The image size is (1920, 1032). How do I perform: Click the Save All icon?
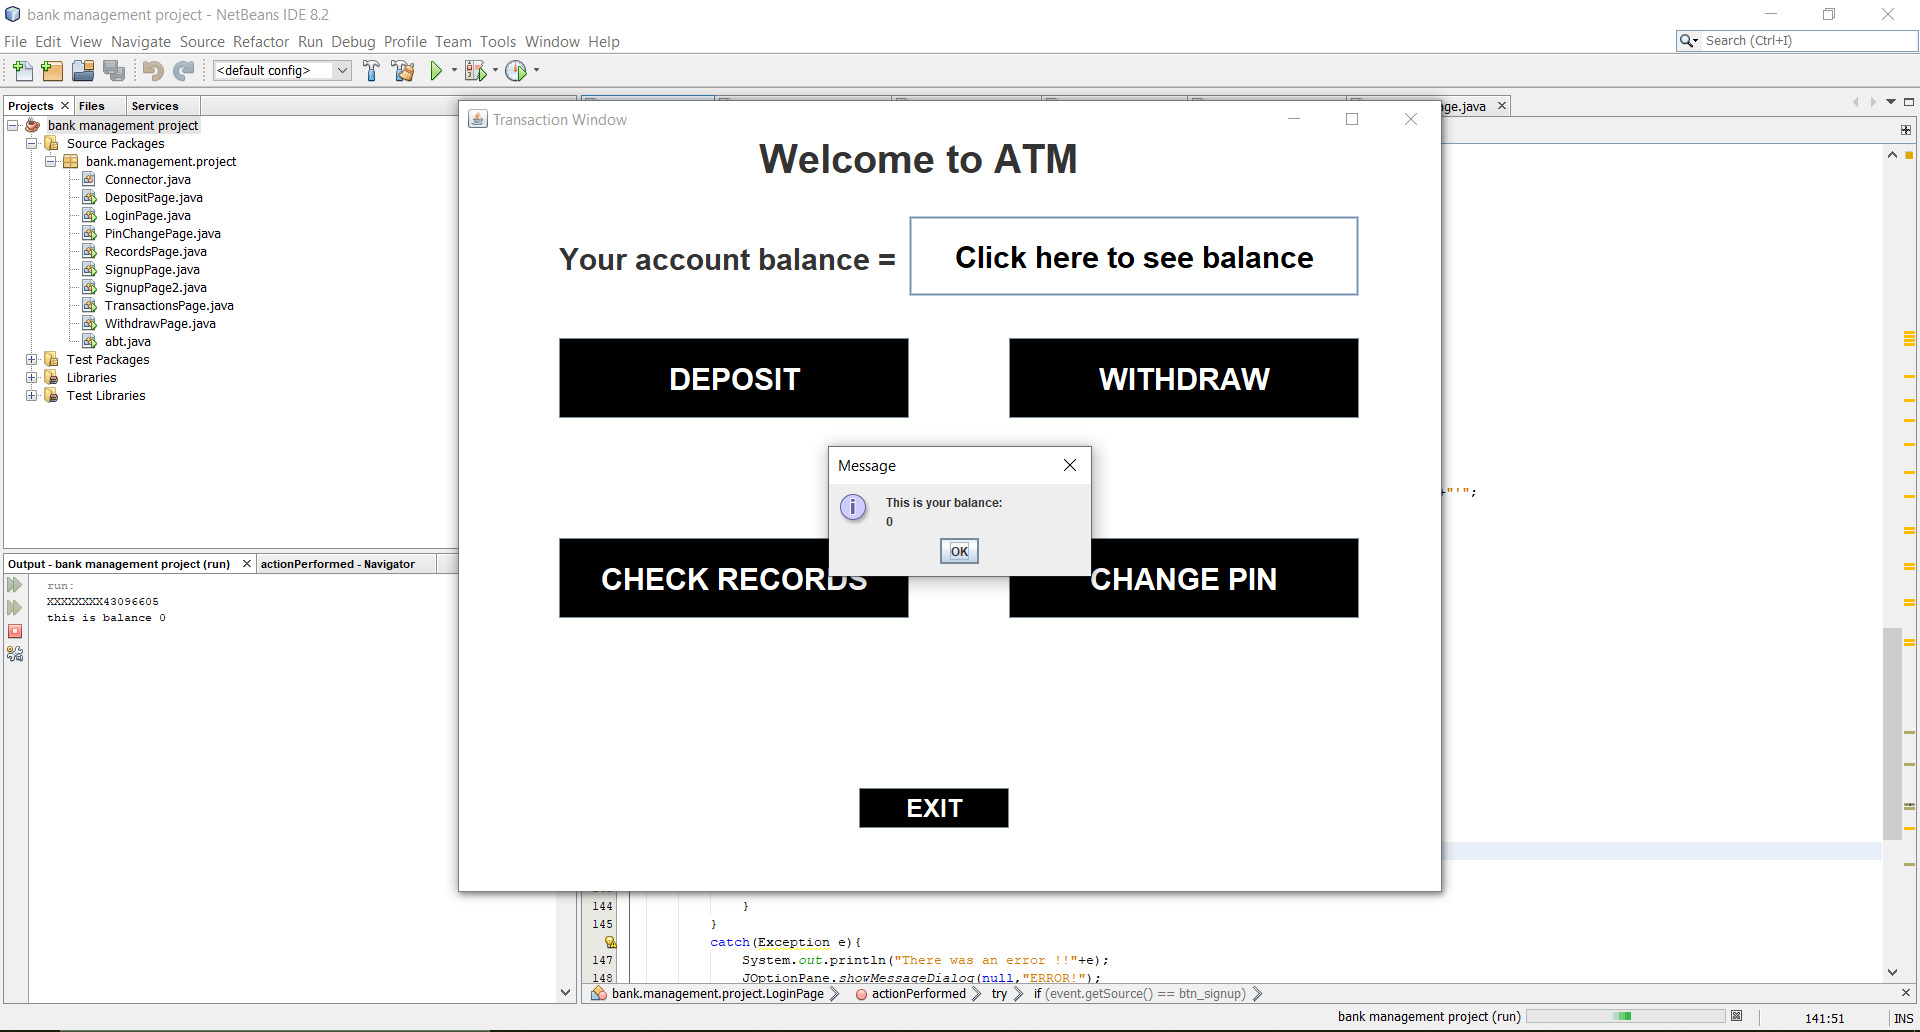(114, 70)
